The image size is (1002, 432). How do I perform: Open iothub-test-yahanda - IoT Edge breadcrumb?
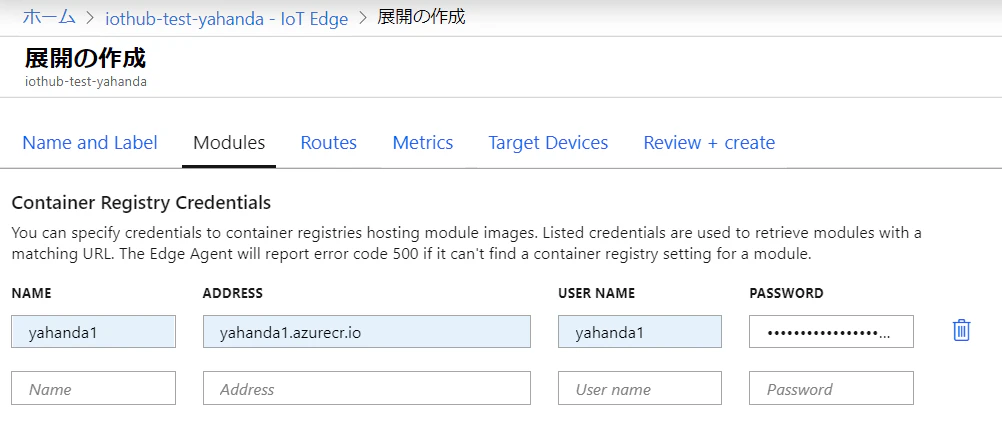(226, 19)
